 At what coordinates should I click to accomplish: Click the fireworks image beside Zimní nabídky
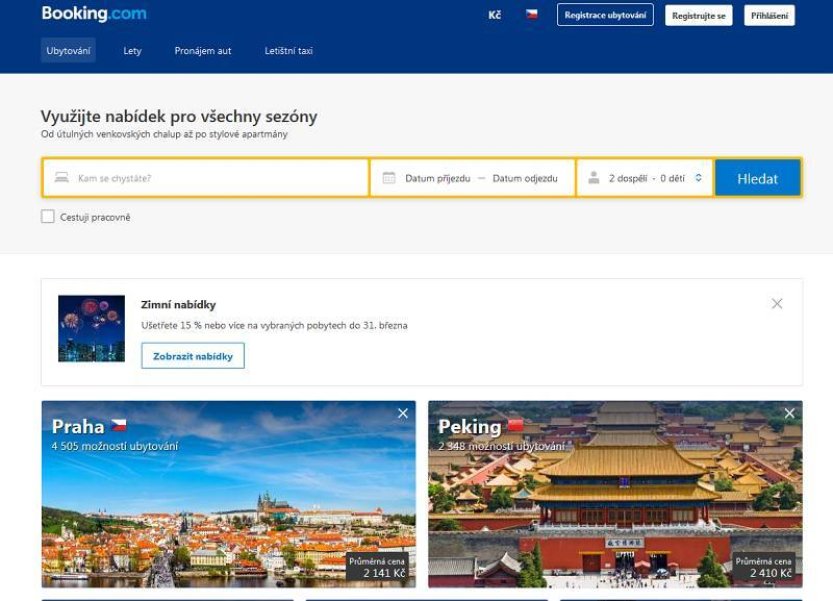91,327
